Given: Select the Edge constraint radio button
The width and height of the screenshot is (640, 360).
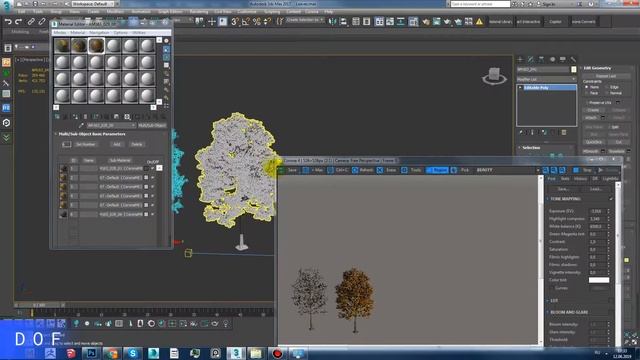Looking at the screenshot, I should [x=607, y=87].
